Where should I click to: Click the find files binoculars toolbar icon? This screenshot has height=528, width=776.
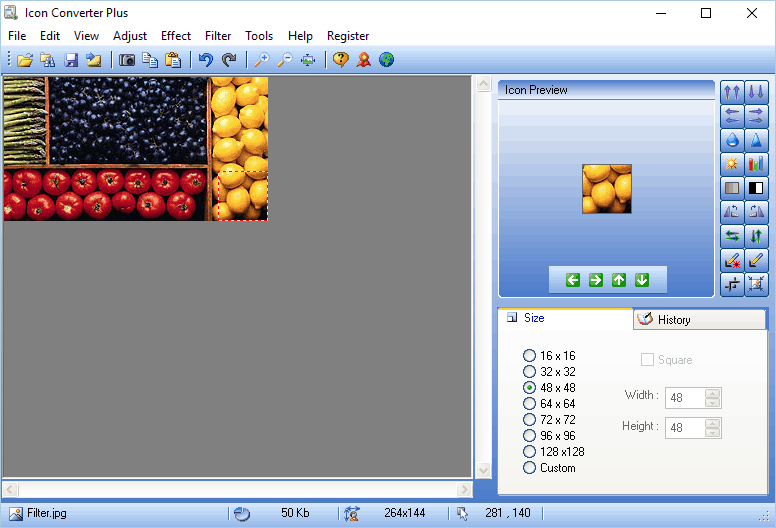(48, 60)
